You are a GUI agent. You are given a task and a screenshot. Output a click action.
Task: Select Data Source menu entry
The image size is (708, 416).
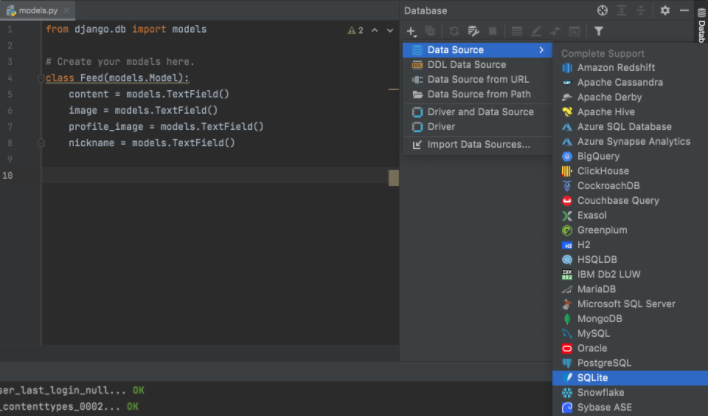tap(477, 50)
